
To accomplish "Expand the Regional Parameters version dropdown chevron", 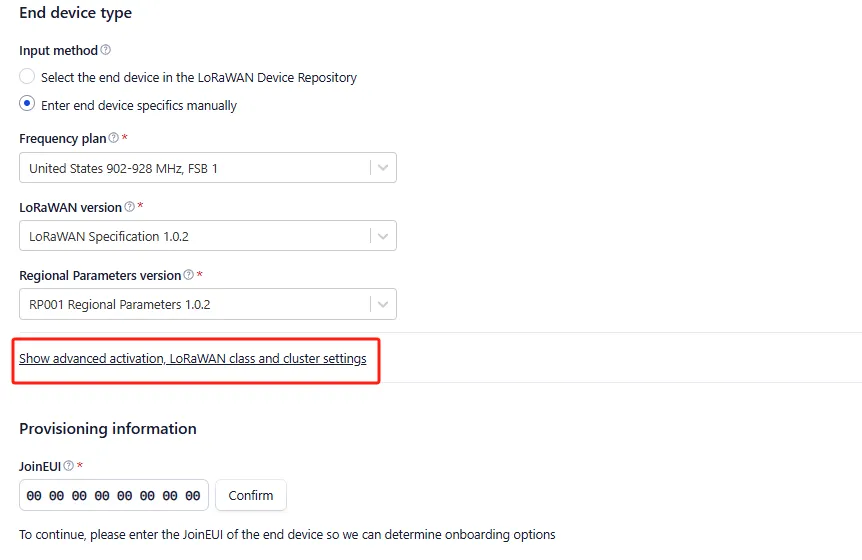I will [383, 304].
